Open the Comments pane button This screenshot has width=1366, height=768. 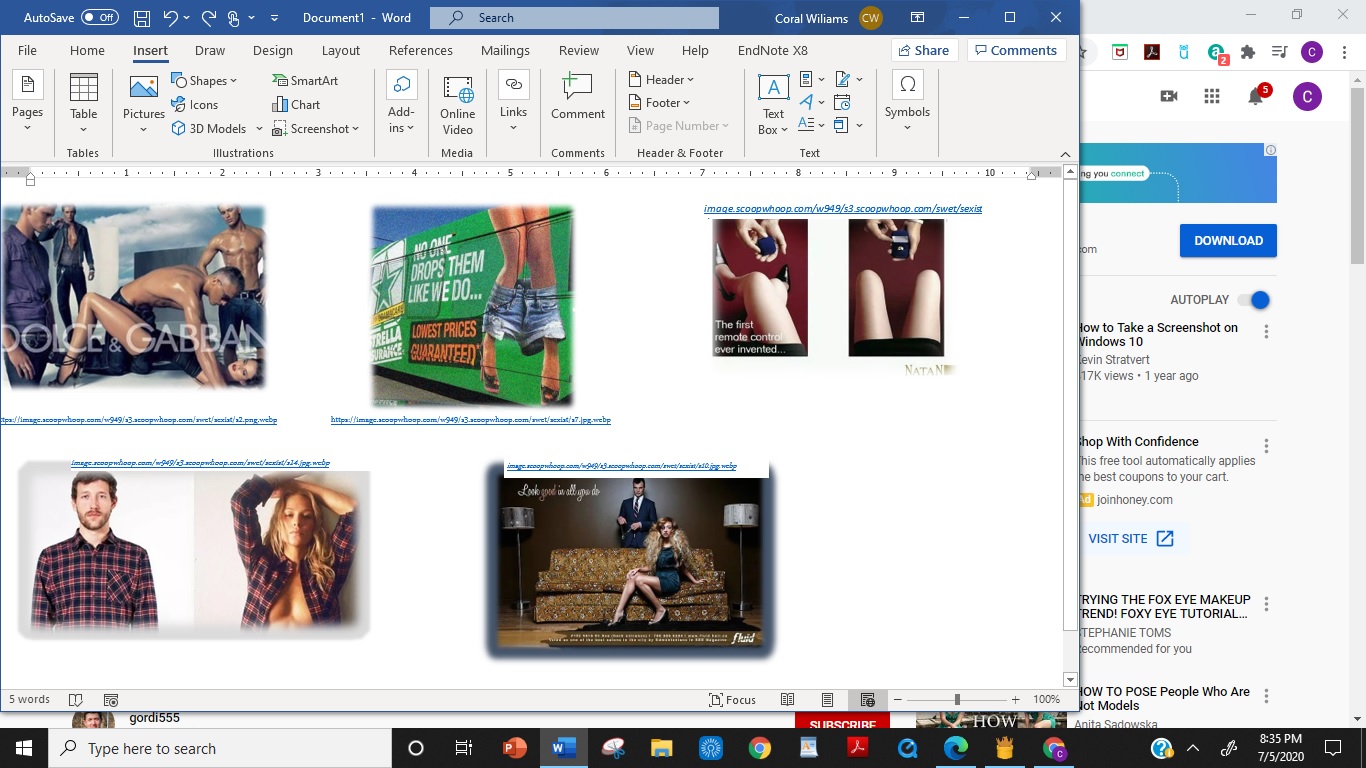coord(1016,50)
